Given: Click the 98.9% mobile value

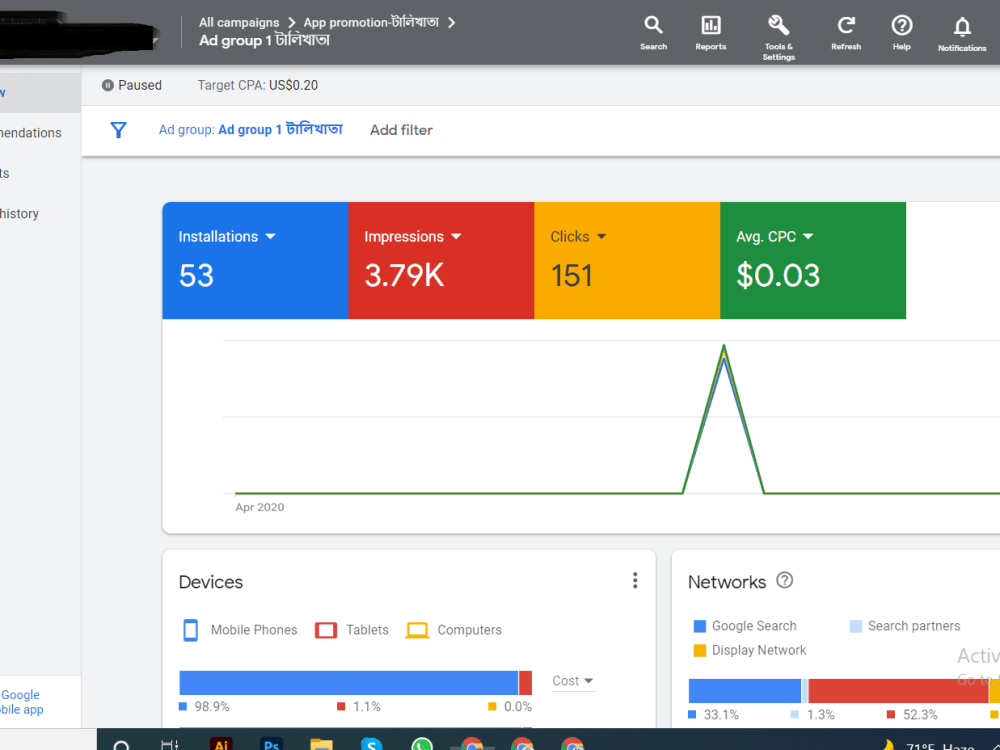Looking at the screenshot, I should (x=212, y=707).
